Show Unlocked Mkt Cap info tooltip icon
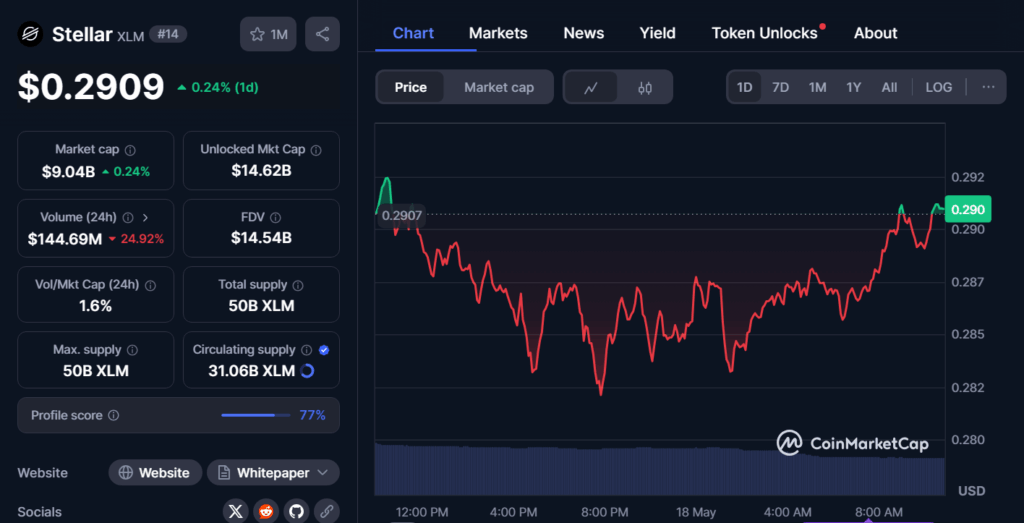The image size is (1024, 523). tap(316, 150)
